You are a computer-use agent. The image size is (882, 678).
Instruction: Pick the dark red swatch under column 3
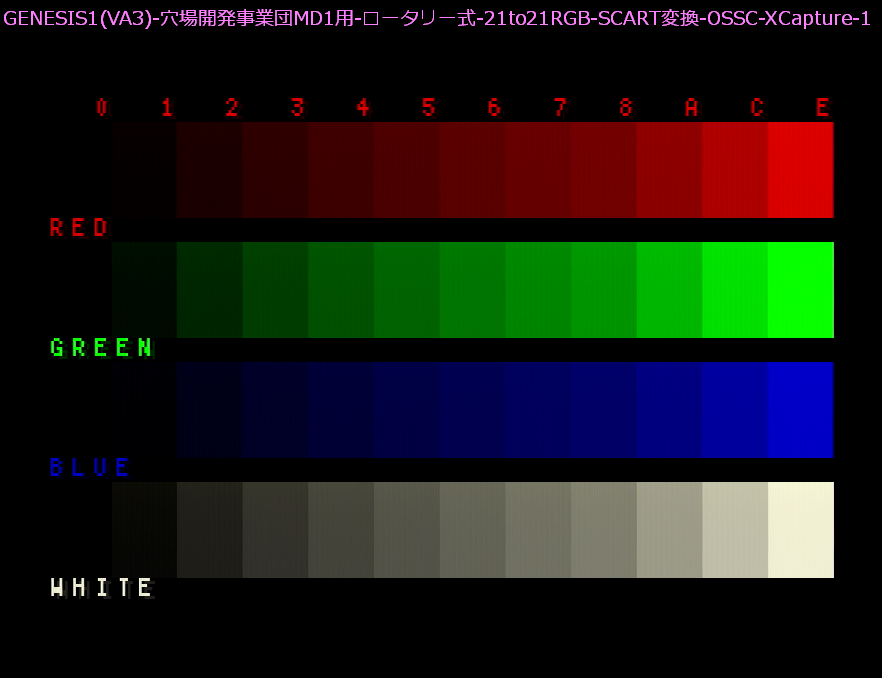click(276, 170)
